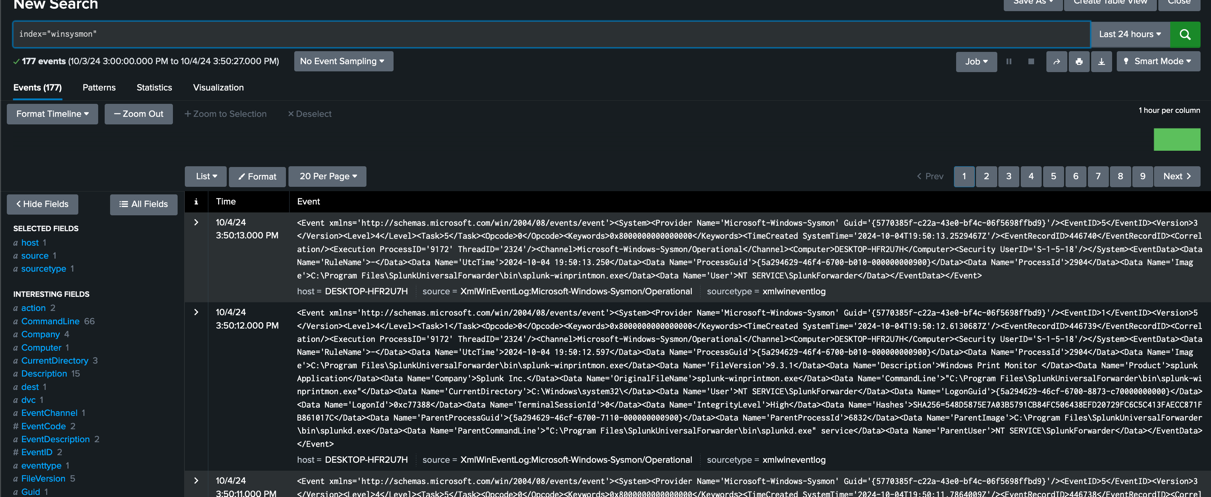1211x497 pixels.
Task: Open the Computer interesting field
Action: (42, 347)
